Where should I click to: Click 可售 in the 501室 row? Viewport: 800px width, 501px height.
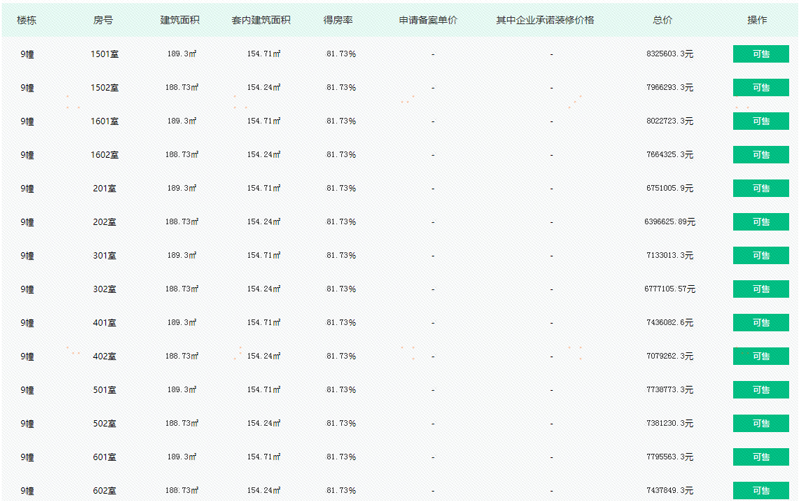[760, 390]
